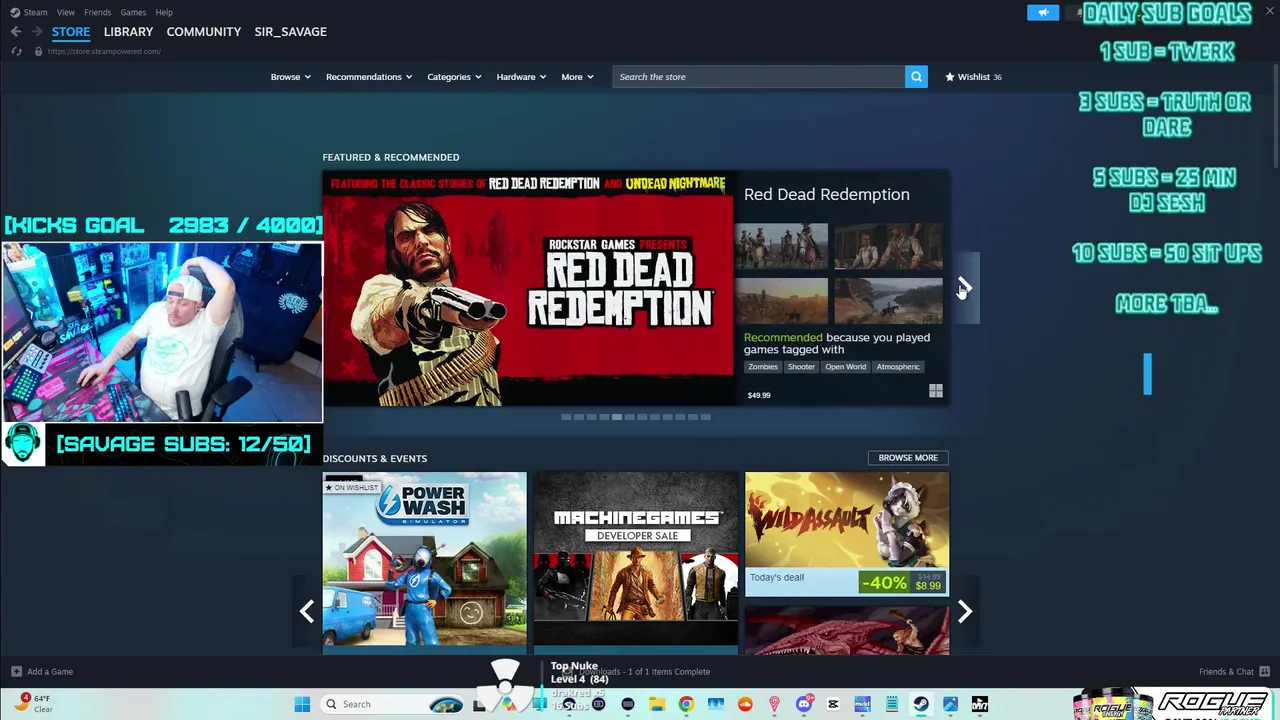The width and height of the screenshot is (1280, 720).
Task: Select the Open World tag
Action: pos(845,367)
